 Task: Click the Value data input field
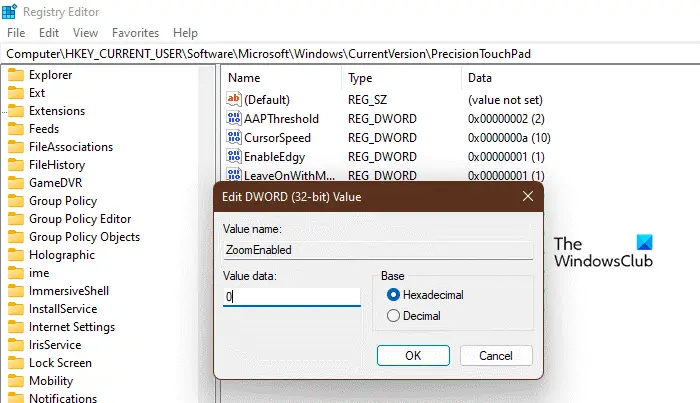[292, 297]
